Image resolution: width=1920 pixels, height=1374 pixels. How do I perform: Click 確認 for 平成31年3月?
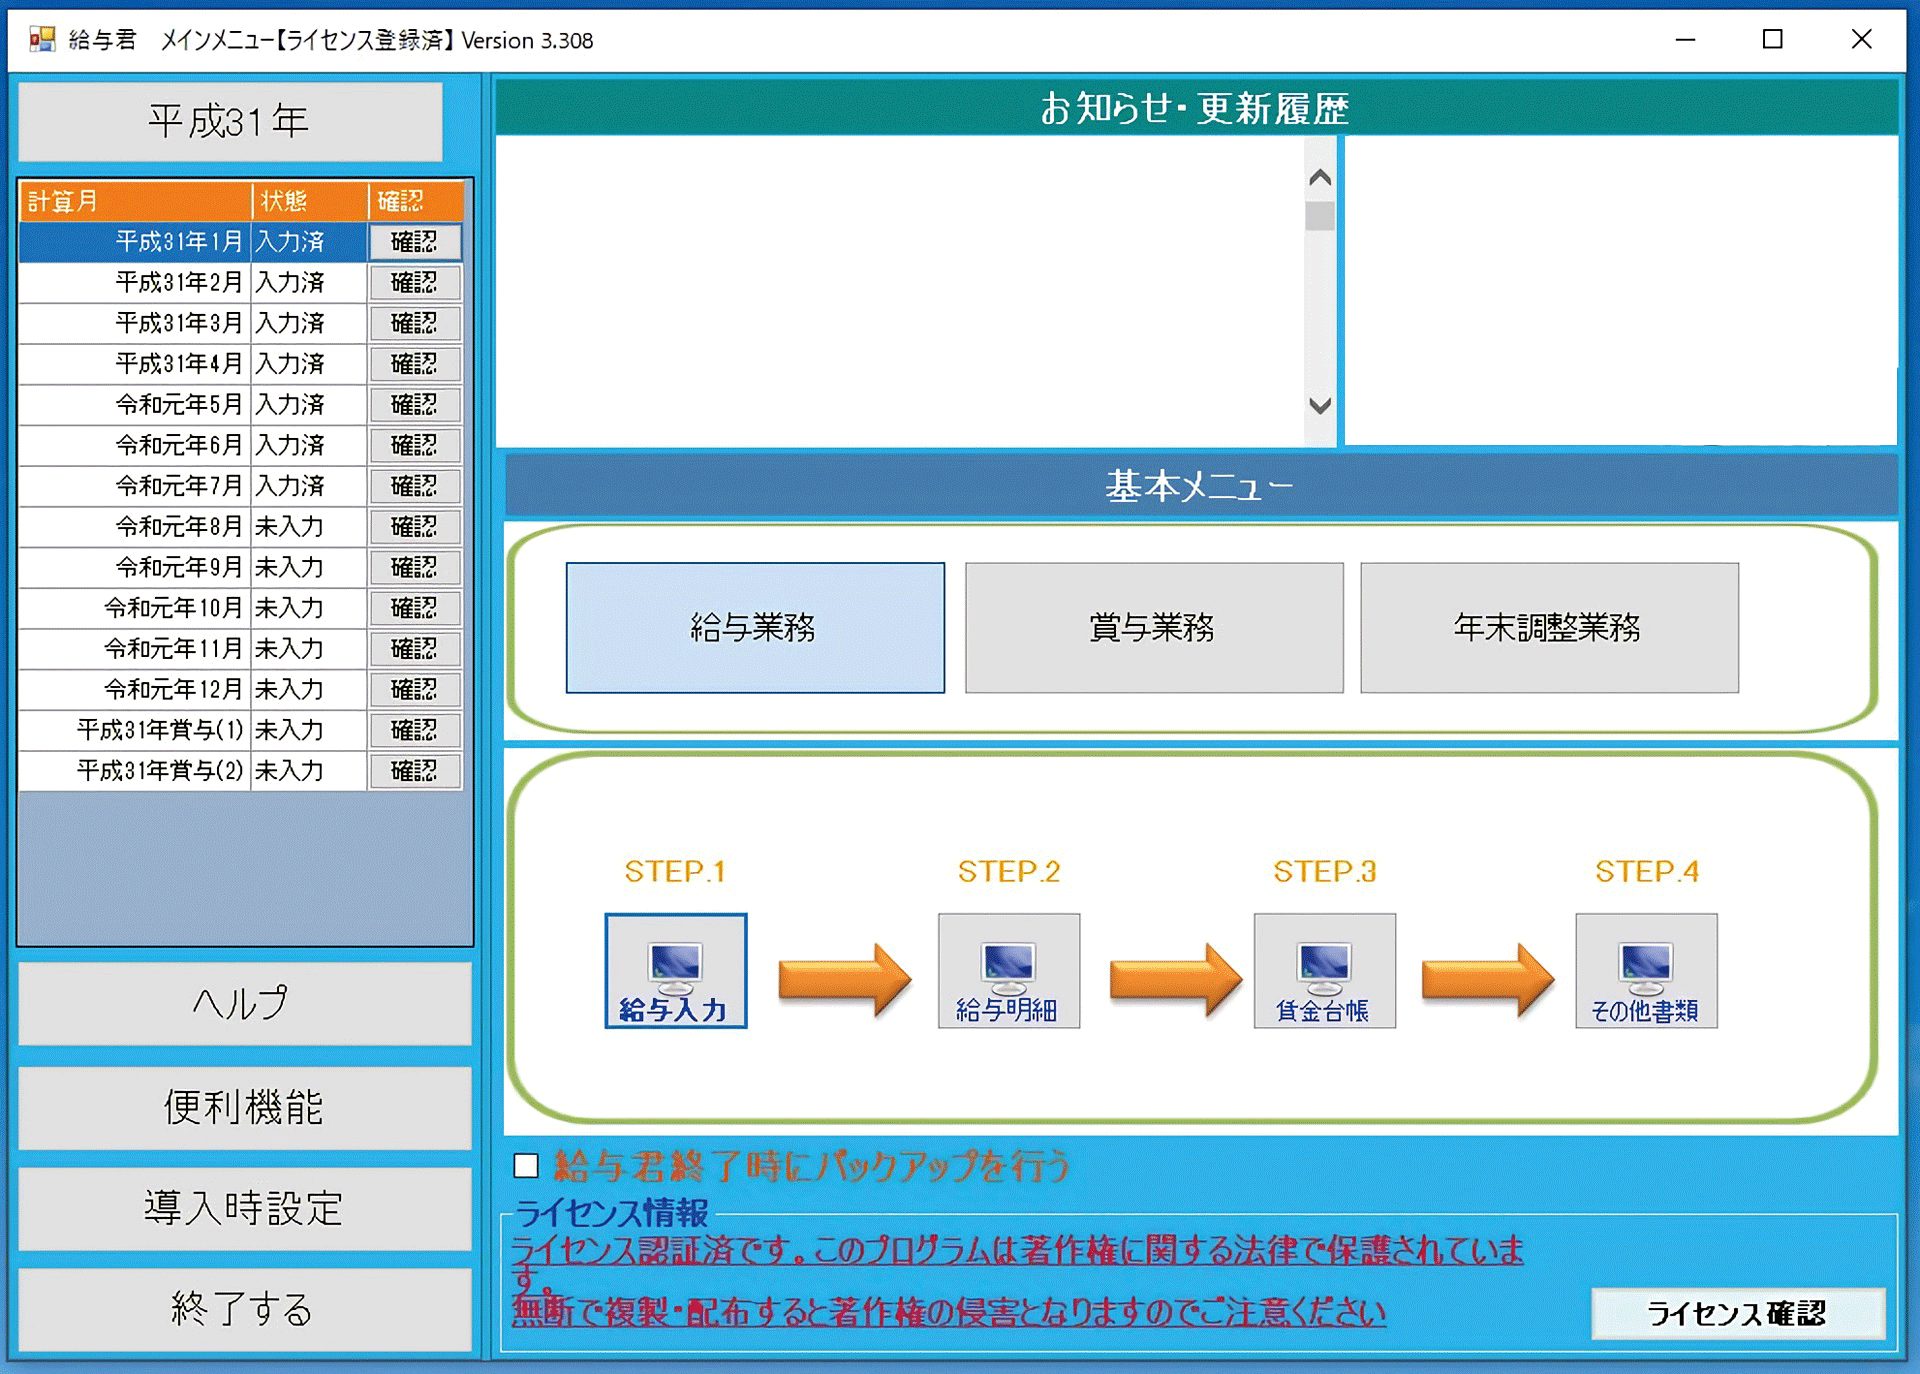pyautogui.click(x=414, y=323)
